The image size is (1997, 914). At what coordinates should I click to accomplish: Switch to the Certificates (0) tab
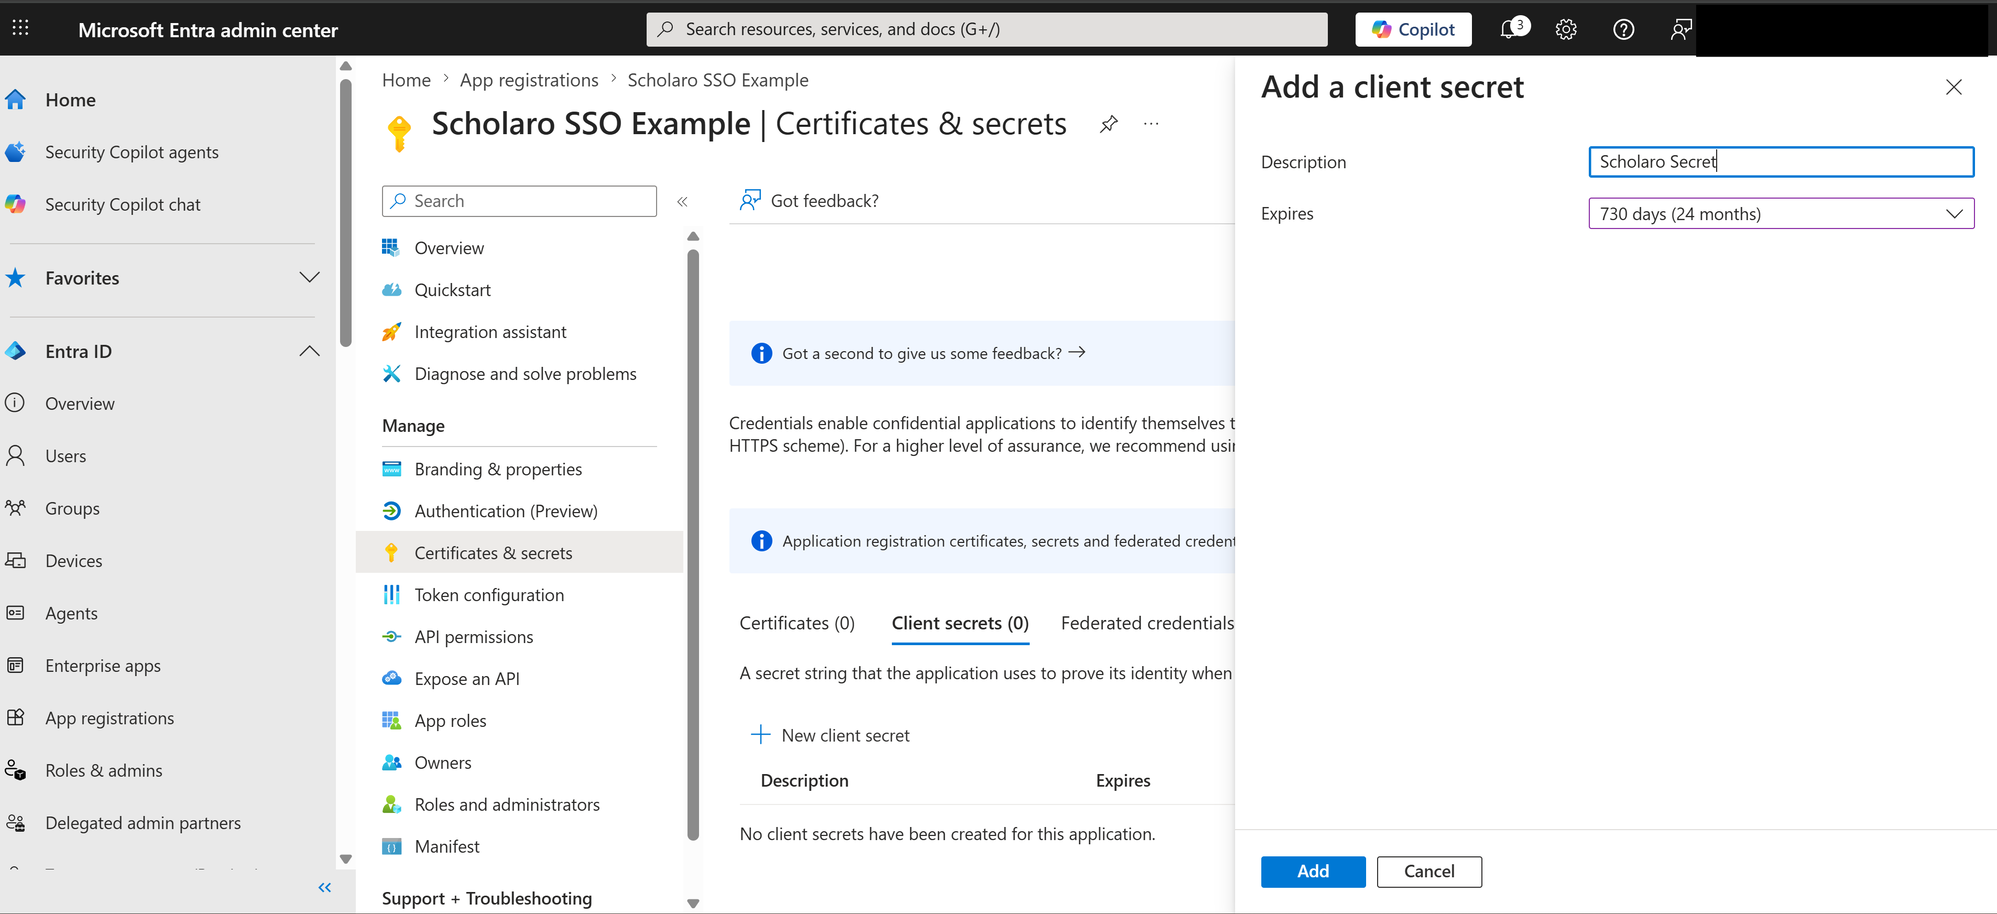797,623
